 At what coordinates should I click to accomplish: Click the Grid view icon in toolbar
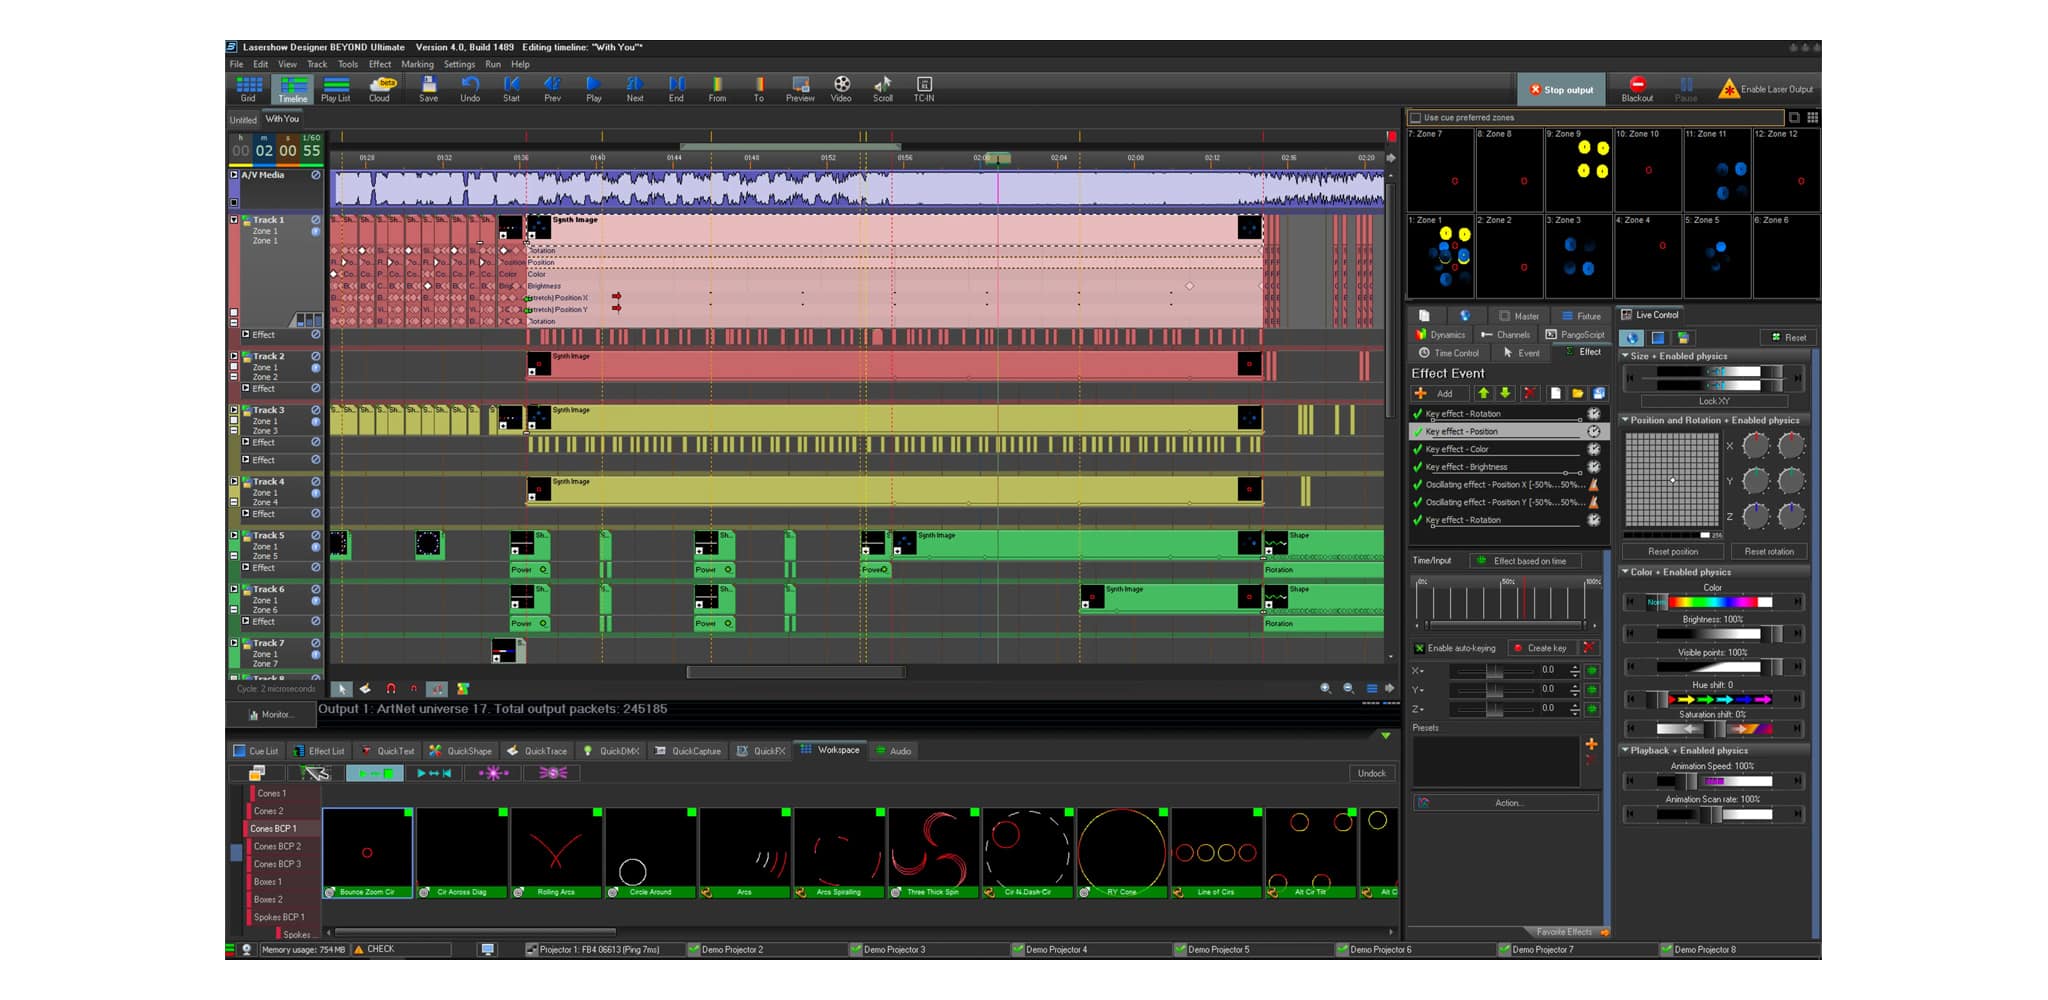248,85
